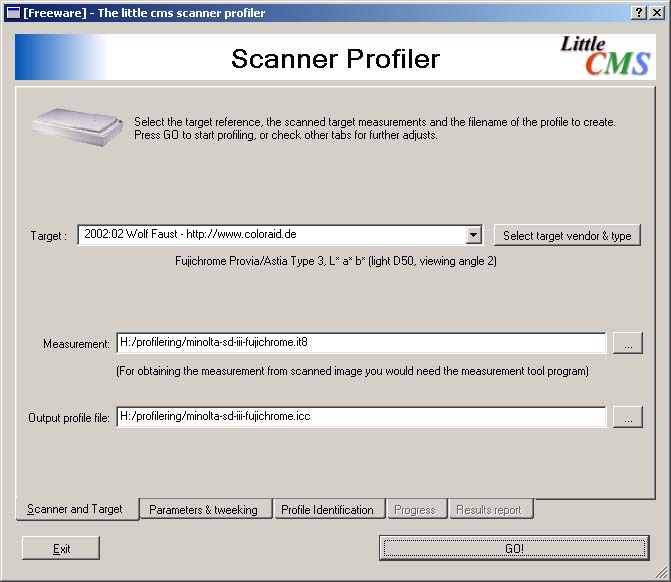Browse for the Measurement file
Viewport: 671px width, 582px height.
tap(627, 343)
